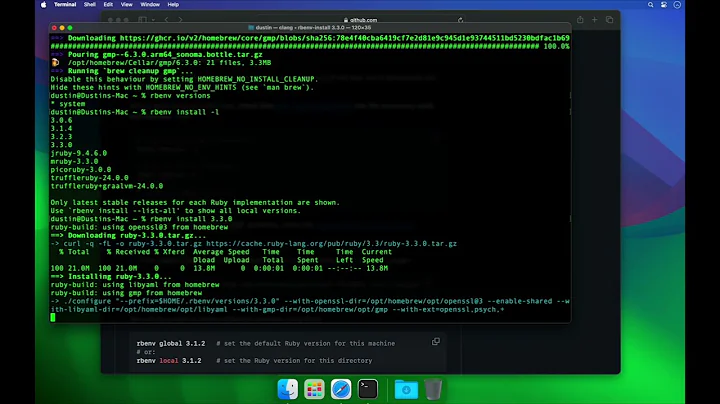
Task: Open the Edit menu
Action: (x=108, y=5)
